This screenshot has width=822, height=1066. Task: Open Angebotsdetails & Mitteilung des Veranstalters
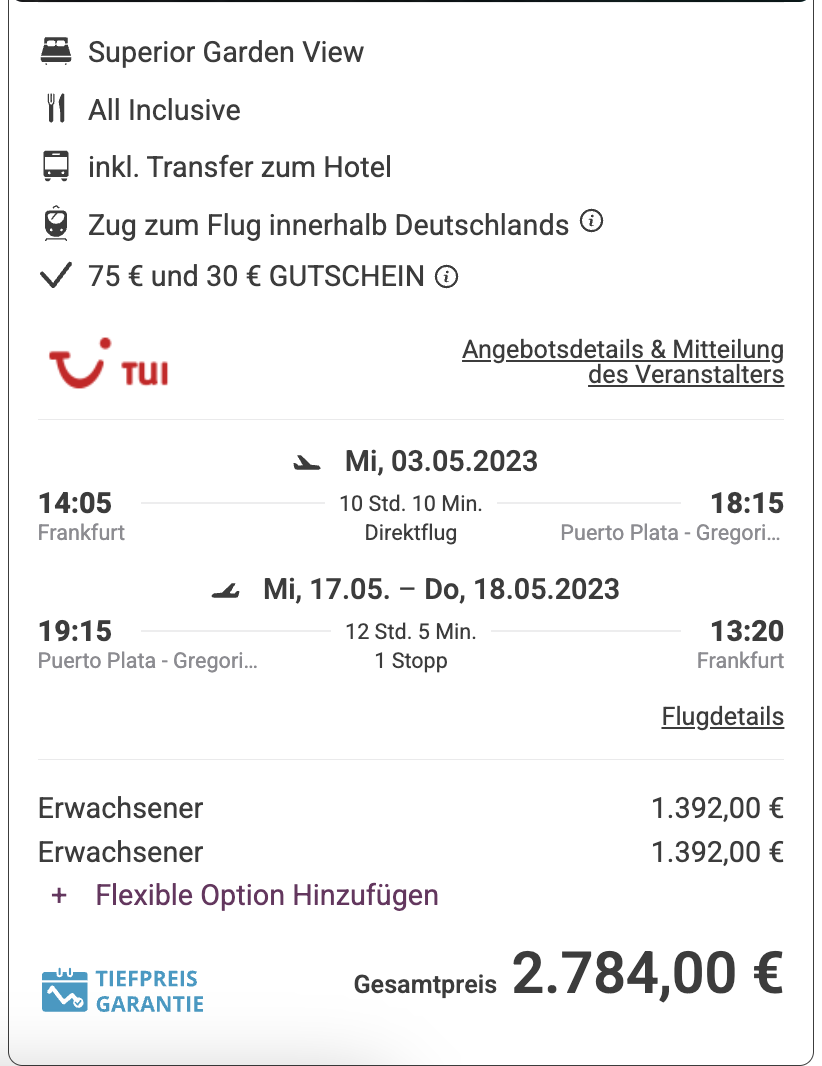623,362
